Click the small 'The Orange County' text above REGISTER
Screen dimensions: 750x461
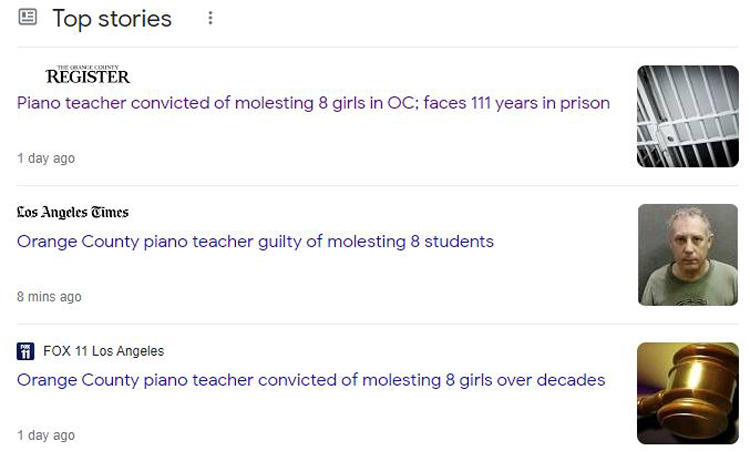[88, 67]
